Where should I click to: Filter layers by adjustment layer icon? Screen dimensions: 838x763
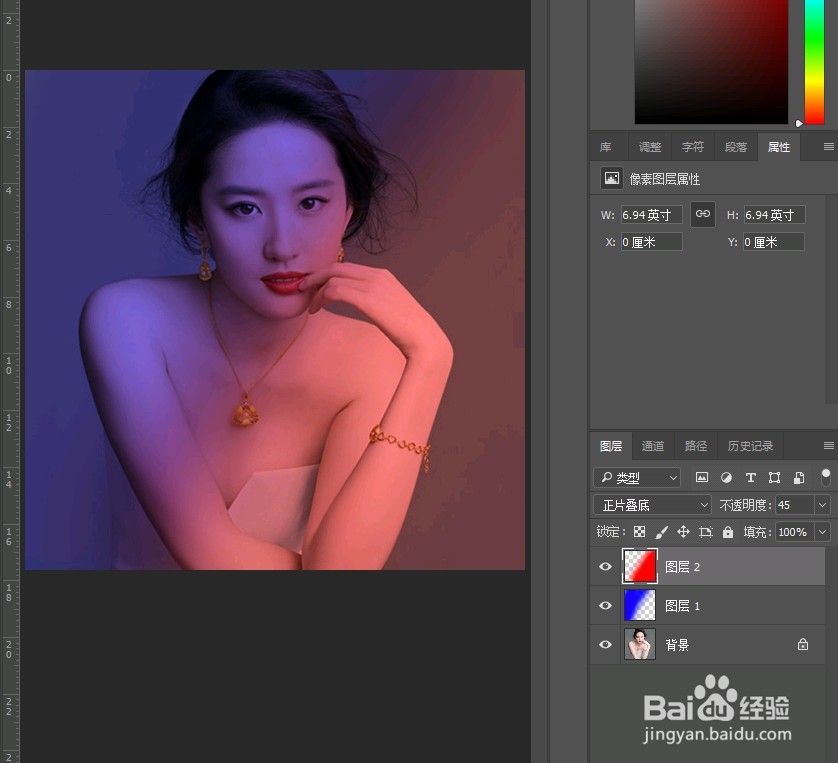[726, 477]
